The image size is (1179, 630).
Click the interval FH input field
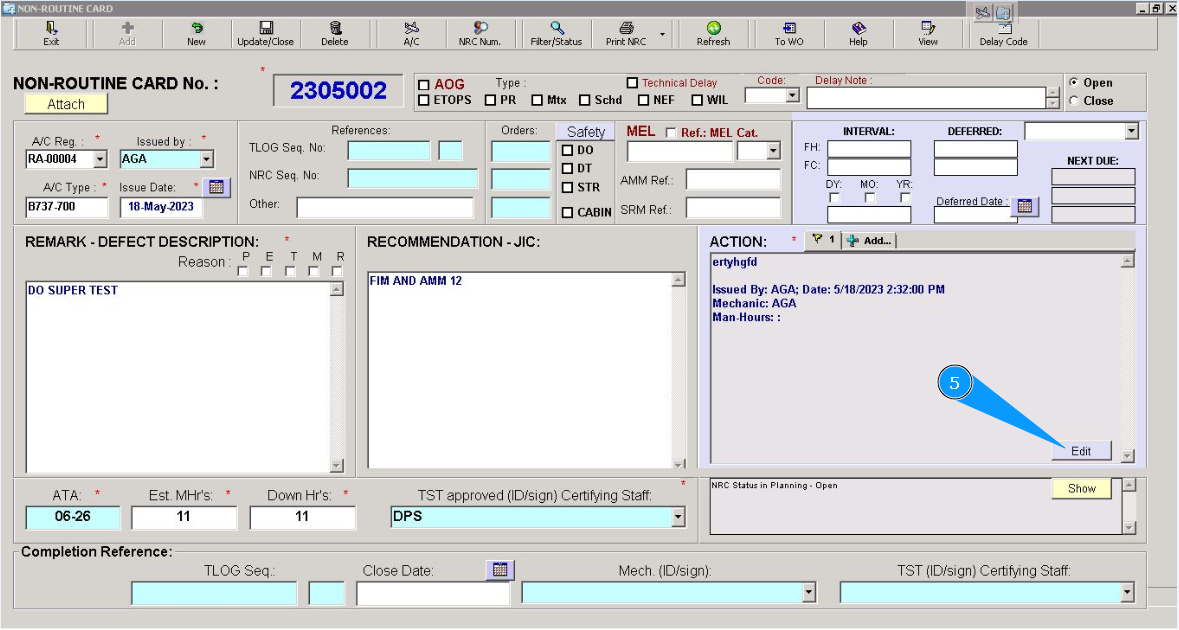(x=869, y=149)
